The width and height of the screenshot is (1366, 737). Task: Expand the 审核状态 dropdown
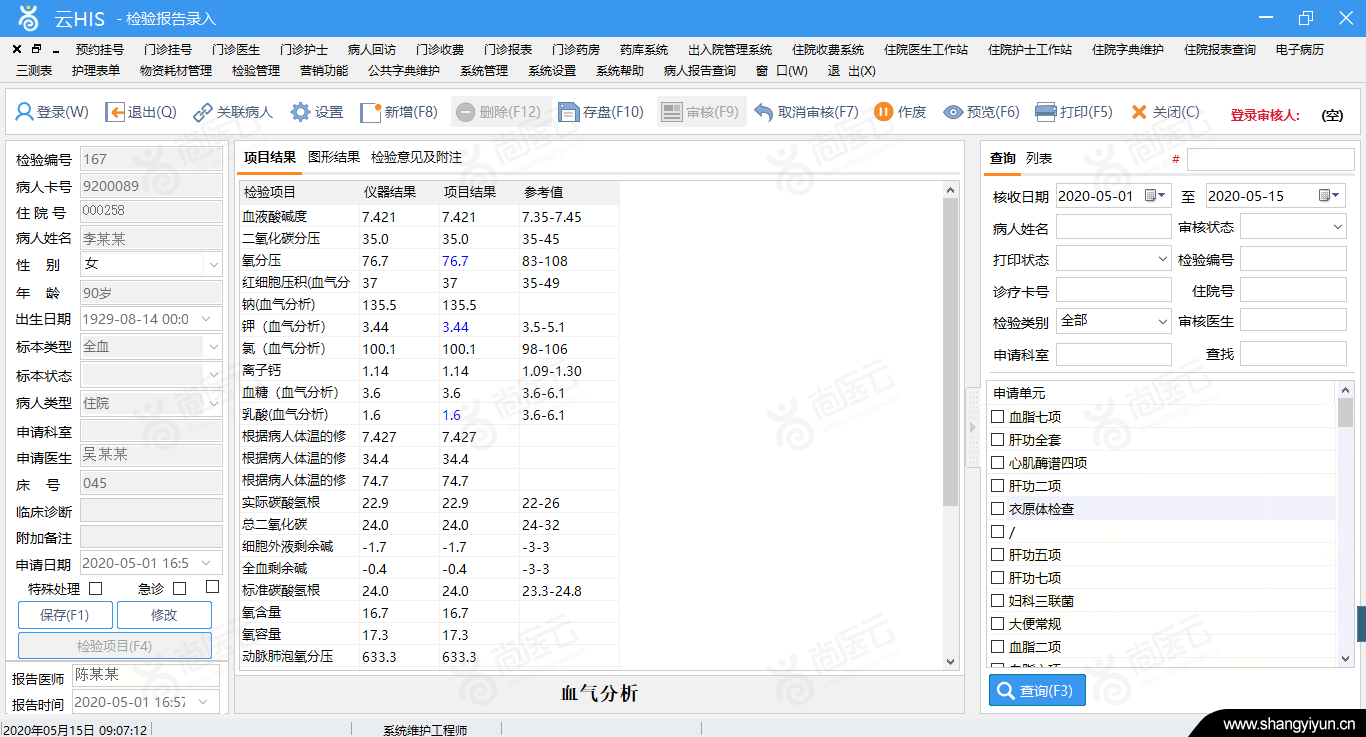(1338, 228)
